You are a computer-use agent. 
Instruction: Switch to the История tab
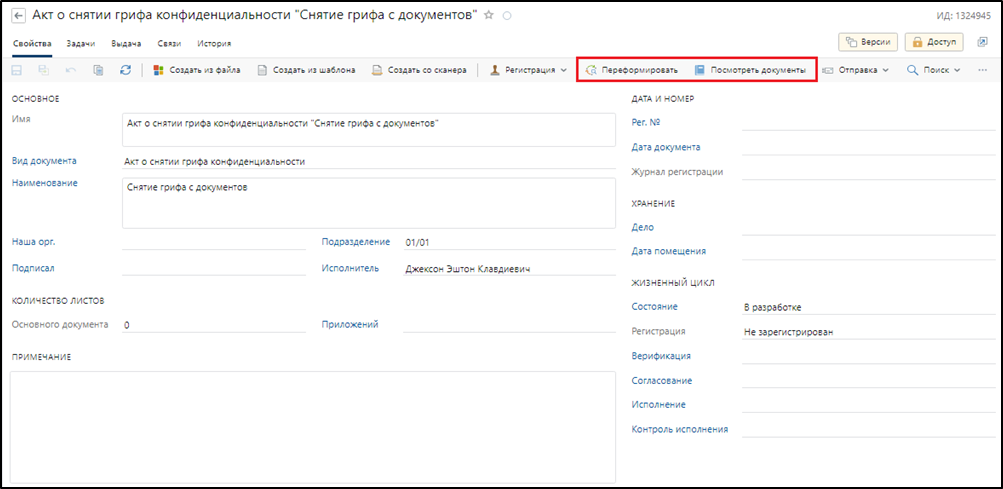point(214,44)
